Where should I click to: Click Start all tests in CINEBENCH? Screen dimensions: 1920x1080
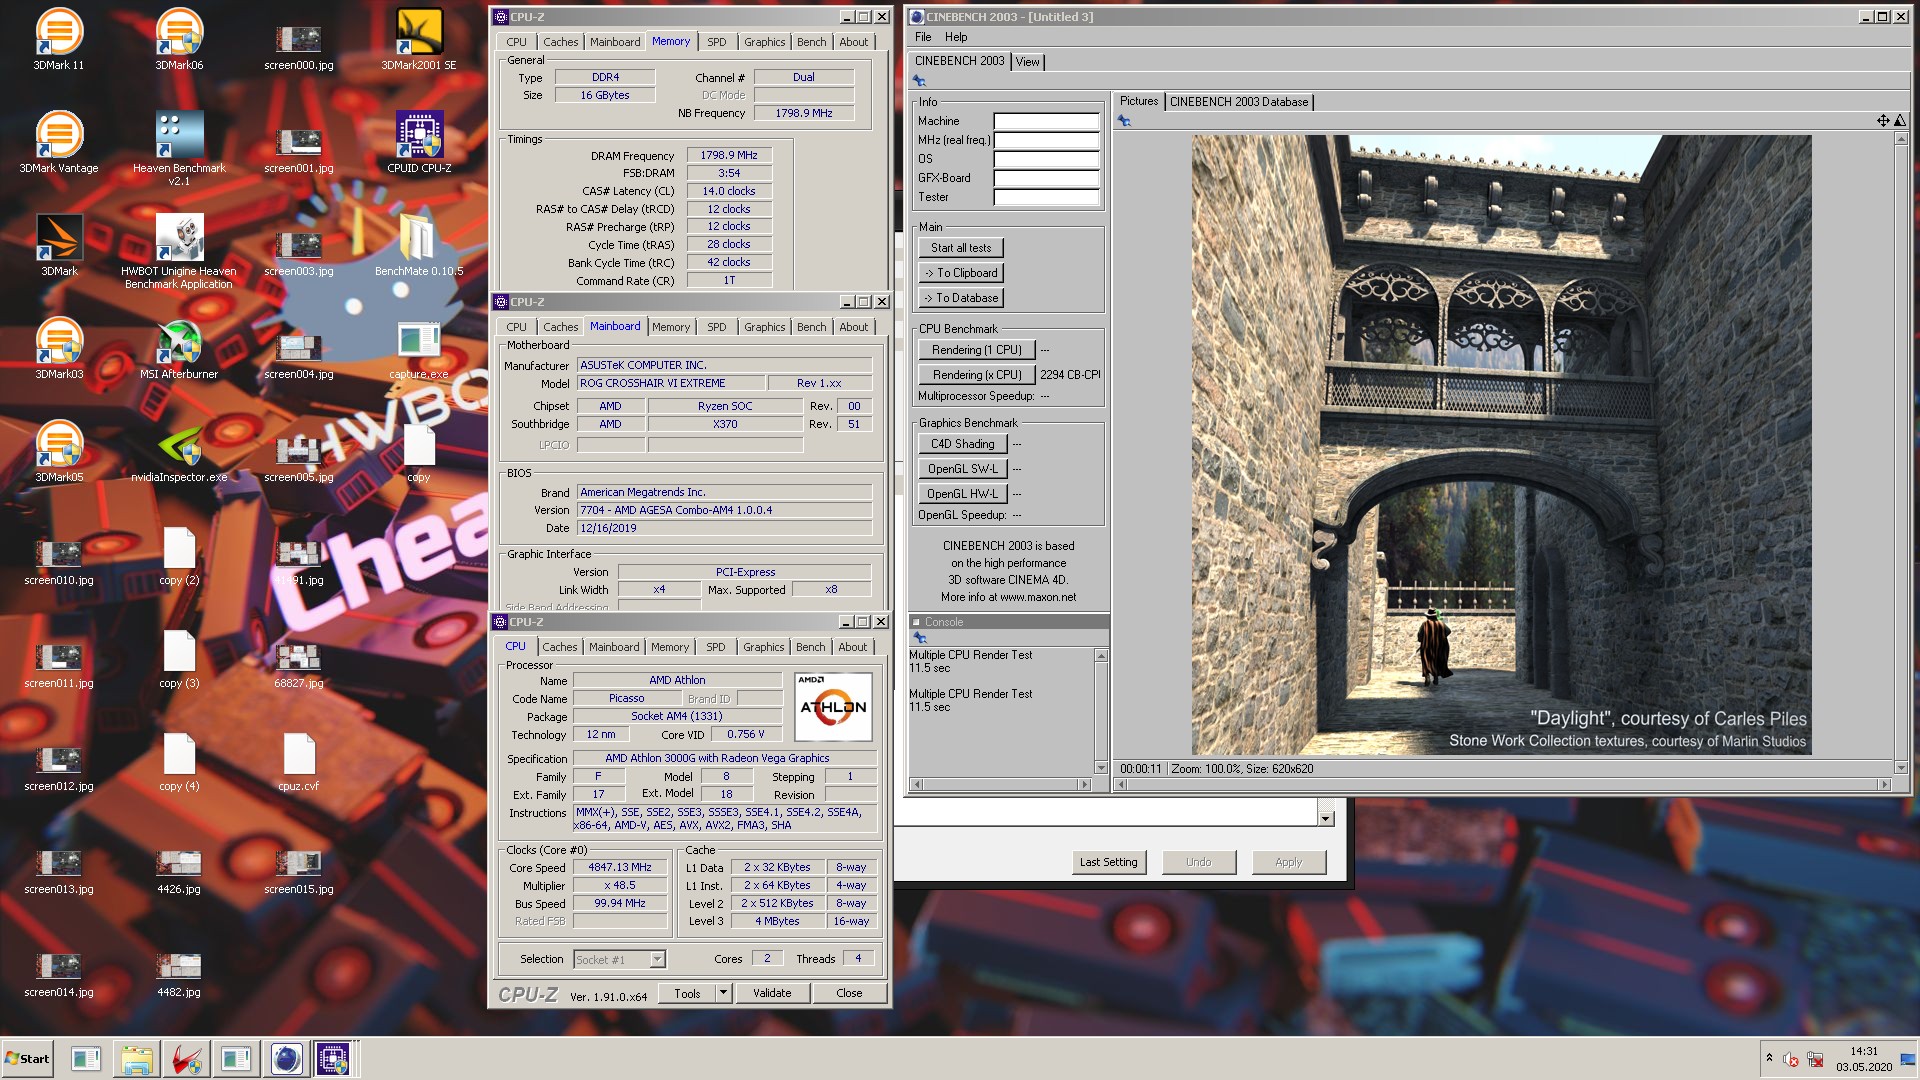961,248
